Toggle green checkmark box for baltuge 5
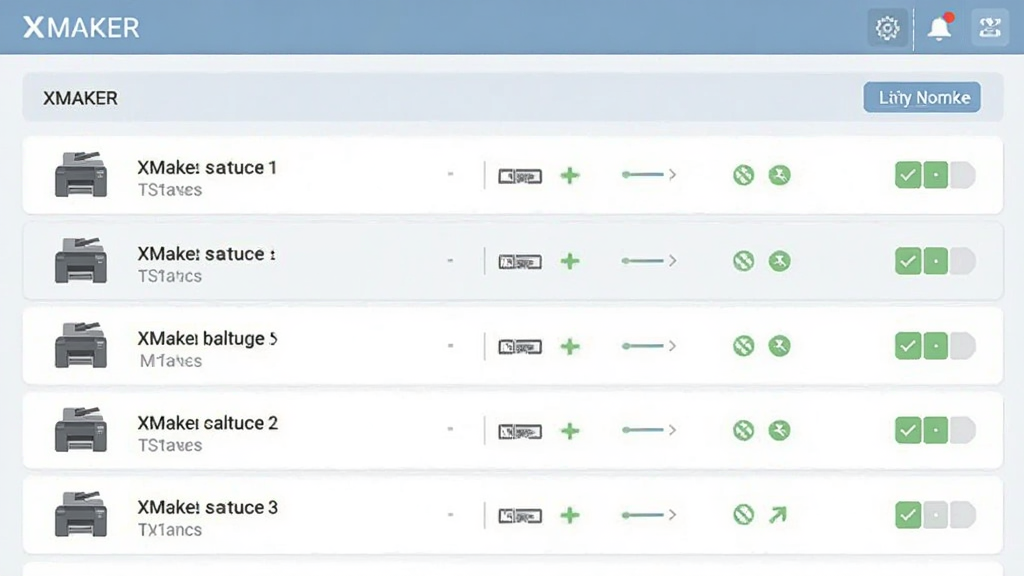This screenshot has width=1024, height=576. coord(908,345)
